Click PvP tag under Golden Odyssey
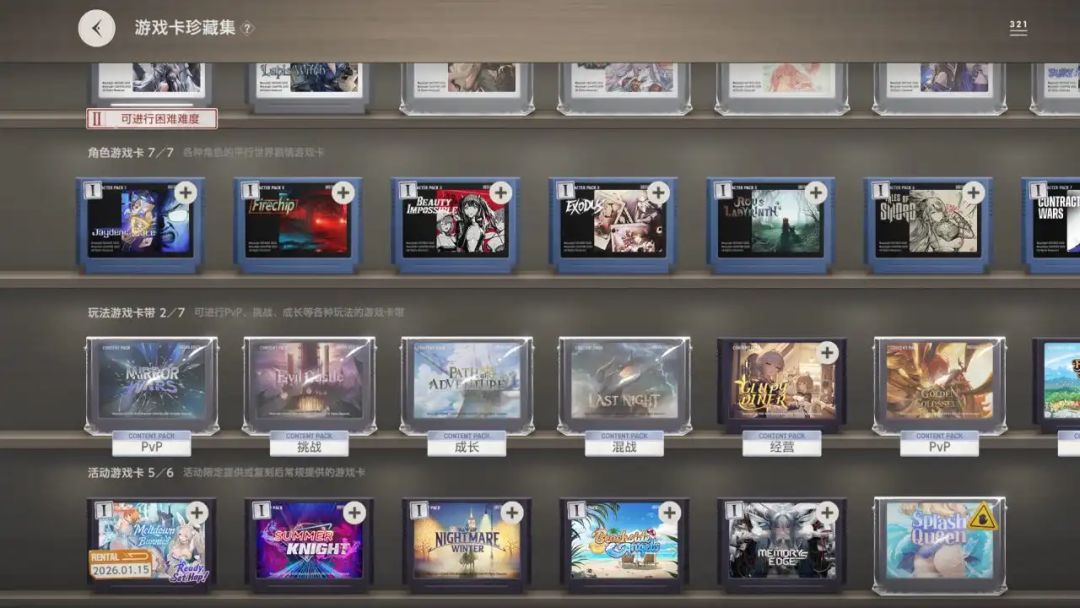1080x608 pixels. pyautogui.click(x=939, y=443)
